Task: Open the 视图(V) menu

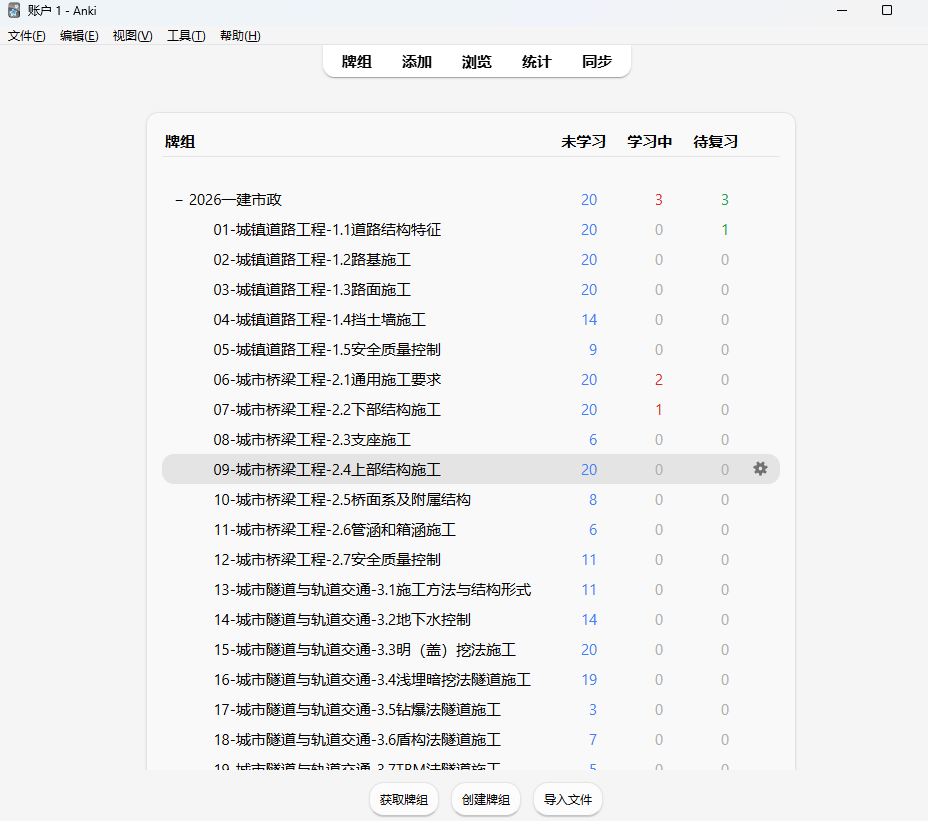Action: click(133, 36)
